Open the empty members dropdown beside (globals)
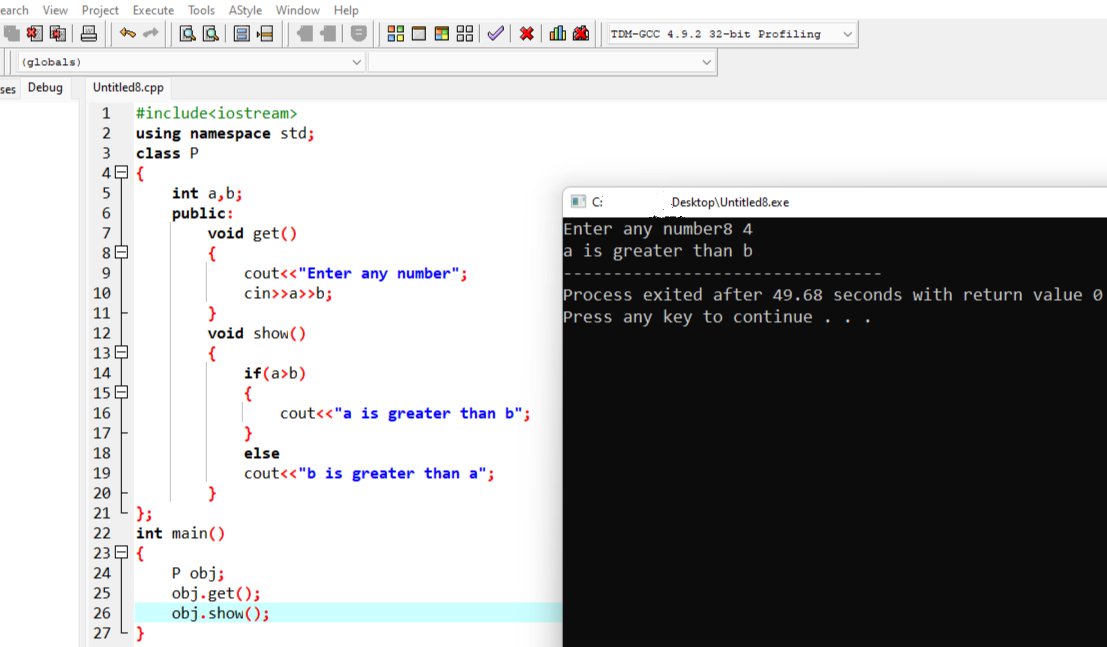This screenshot has height=647, width=1107. pos(541,62)
